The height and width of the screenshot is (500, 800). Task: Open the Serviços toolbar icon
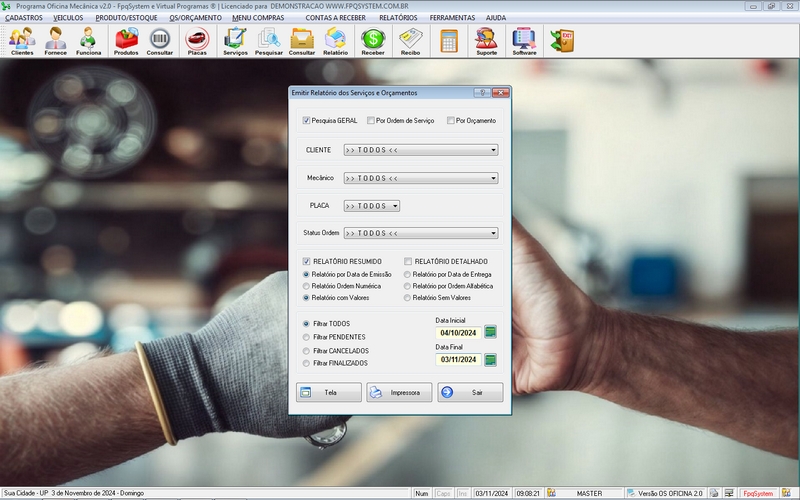pos(235,41)
